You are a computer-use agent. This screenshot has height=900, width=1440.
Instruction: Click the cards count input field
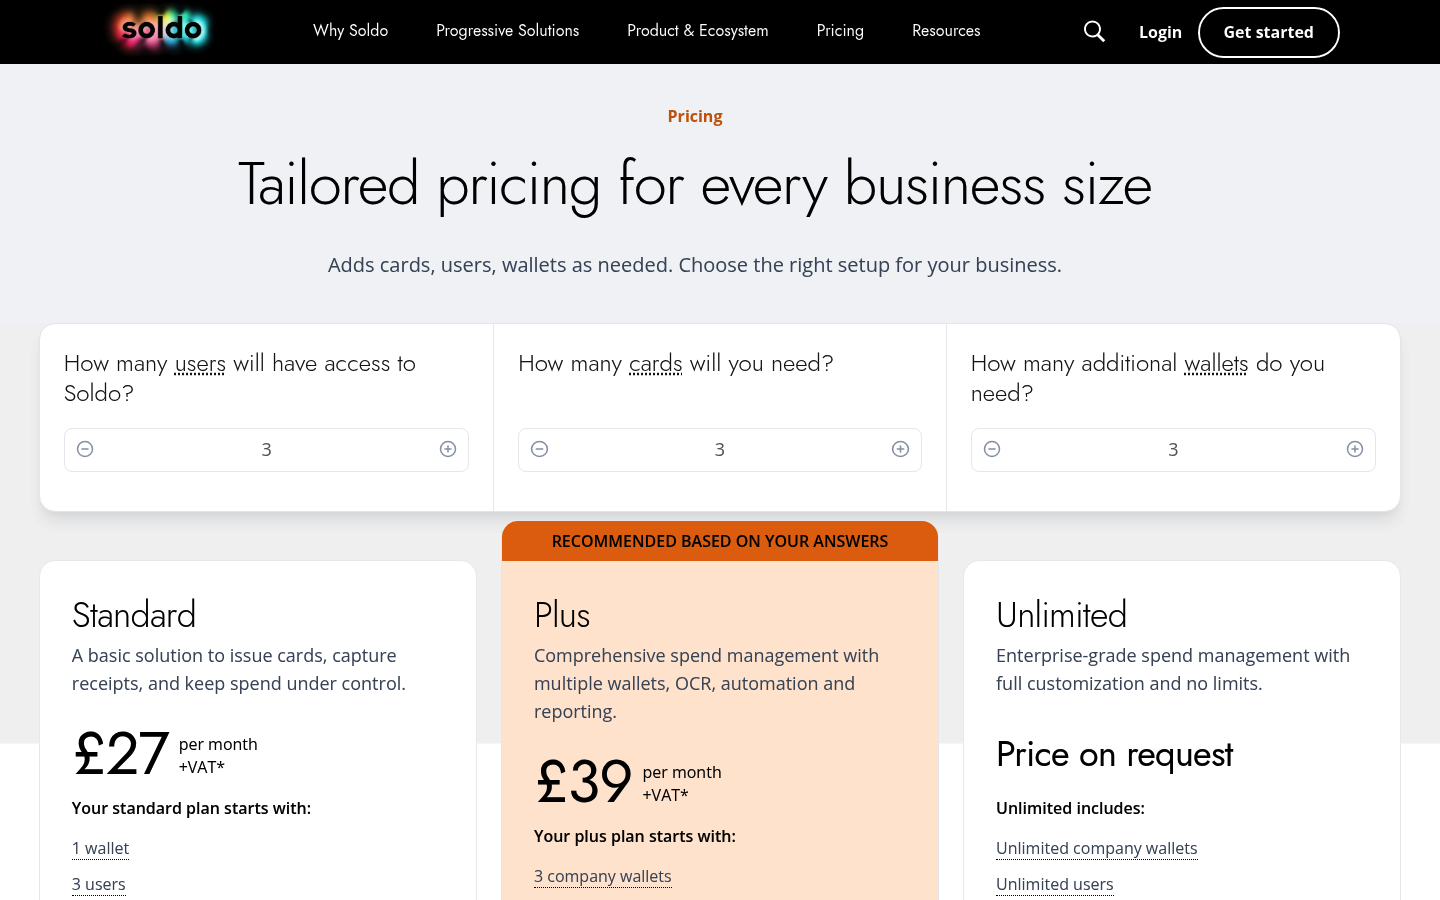[720, 450]
